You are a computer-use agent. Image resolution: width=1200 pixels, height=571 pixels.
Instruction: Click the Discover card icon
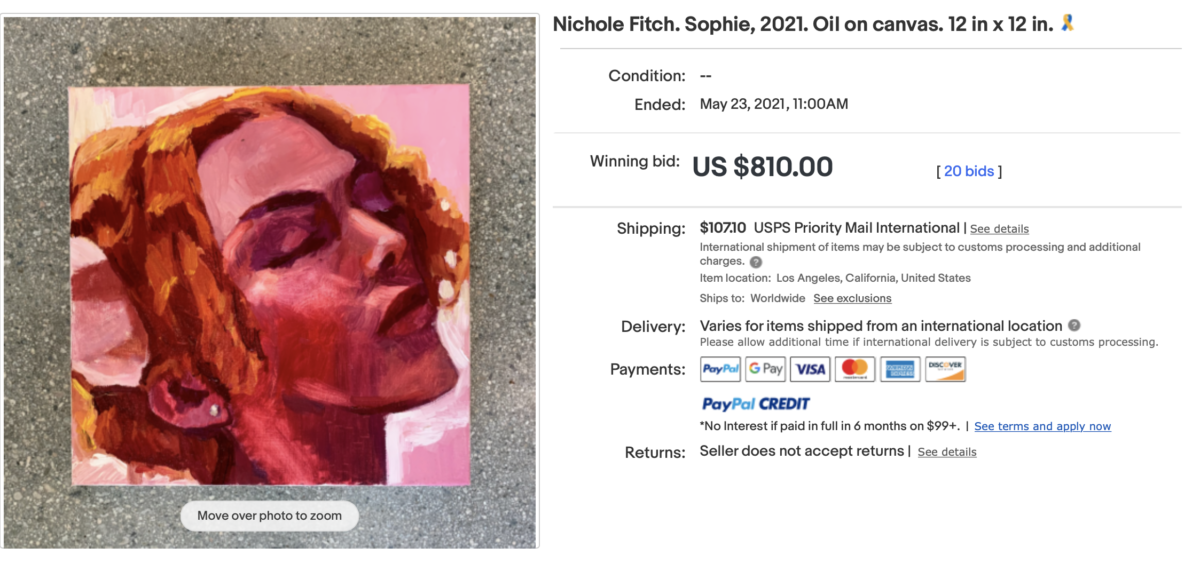pyautogui.click(x=945, y=369)
